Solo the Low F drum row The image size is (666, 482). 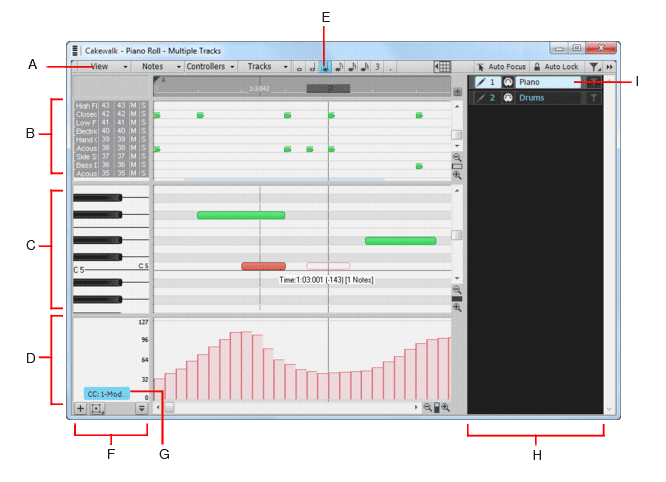tap(144, 123)
